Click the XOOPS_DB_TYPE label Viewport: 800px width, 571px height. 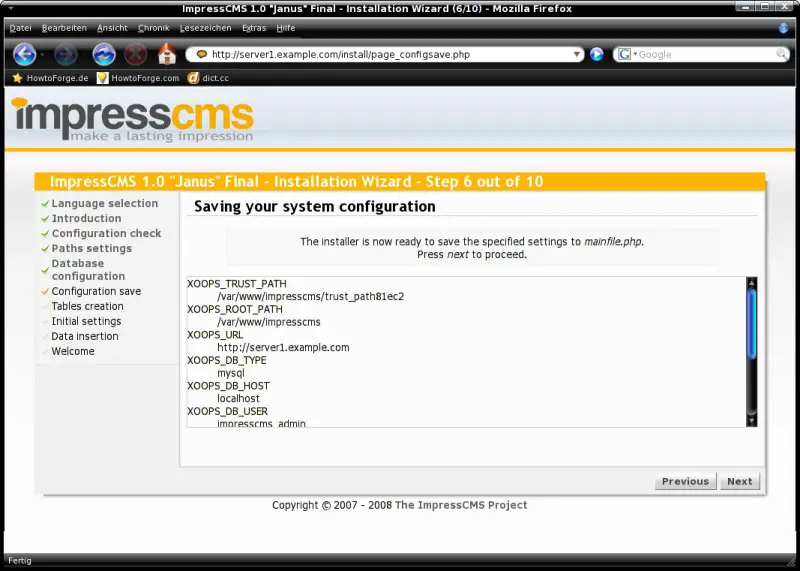[227, 360]
